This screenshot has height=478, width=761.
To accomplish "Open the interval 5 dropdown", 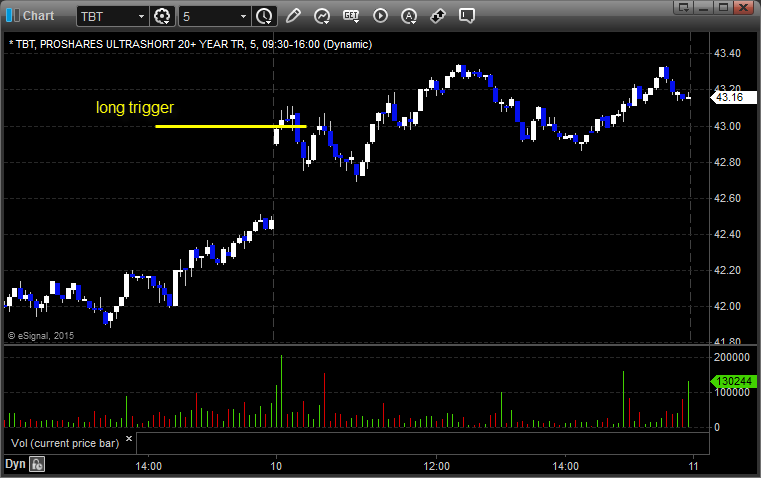I will coord(243,16).
